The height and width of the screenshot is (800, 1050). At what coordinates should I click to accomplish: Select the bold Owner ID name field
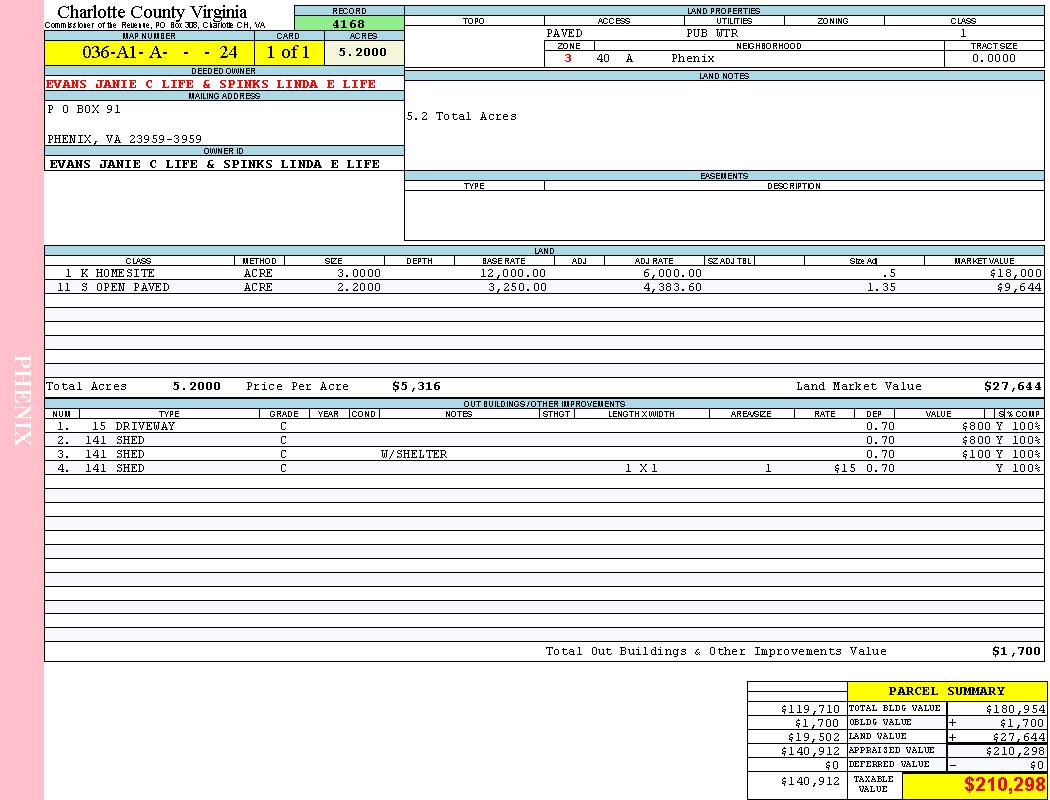click(214, 163)
